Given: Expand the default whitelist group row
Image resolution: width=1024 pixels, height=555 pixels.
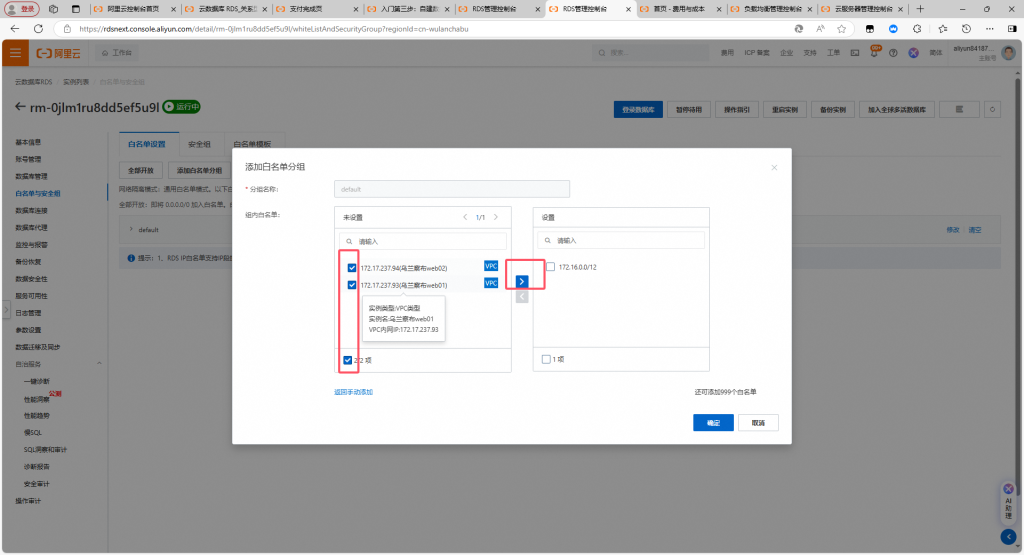Looking at the screenshot, I should point(131,230).
